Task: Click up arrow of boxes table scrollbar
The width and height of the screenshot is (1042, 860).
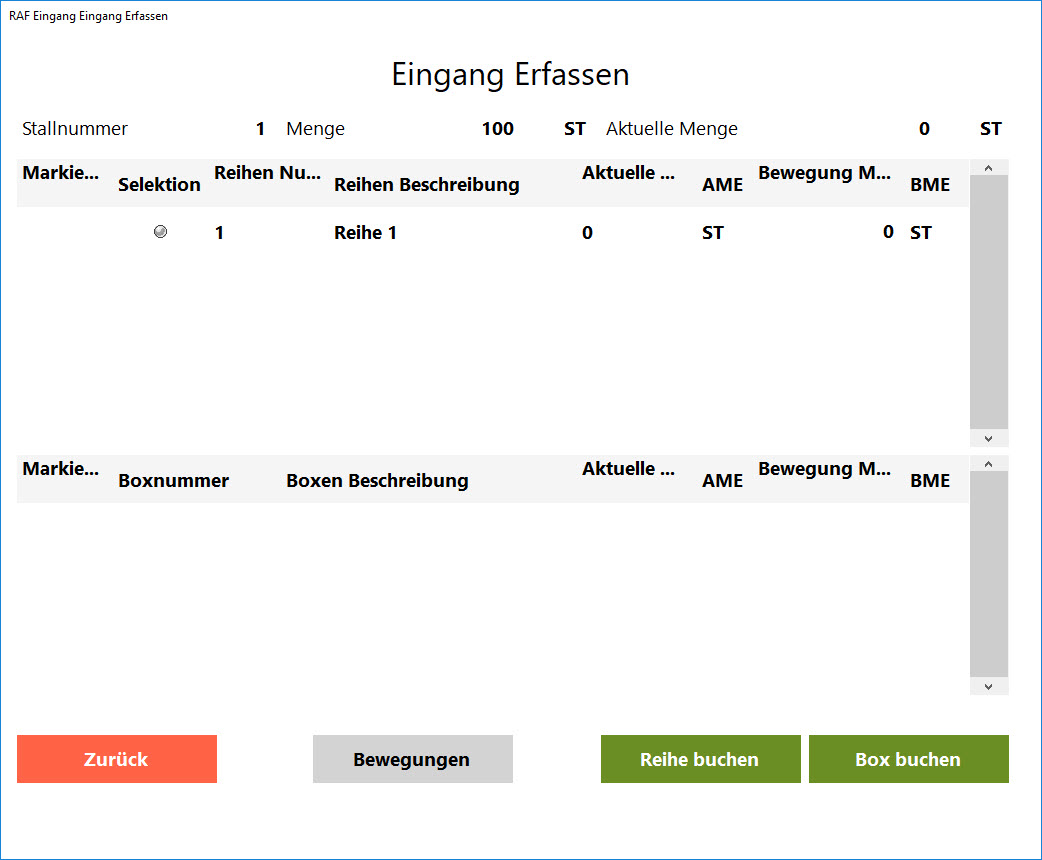Action: (x=988, y=464)
